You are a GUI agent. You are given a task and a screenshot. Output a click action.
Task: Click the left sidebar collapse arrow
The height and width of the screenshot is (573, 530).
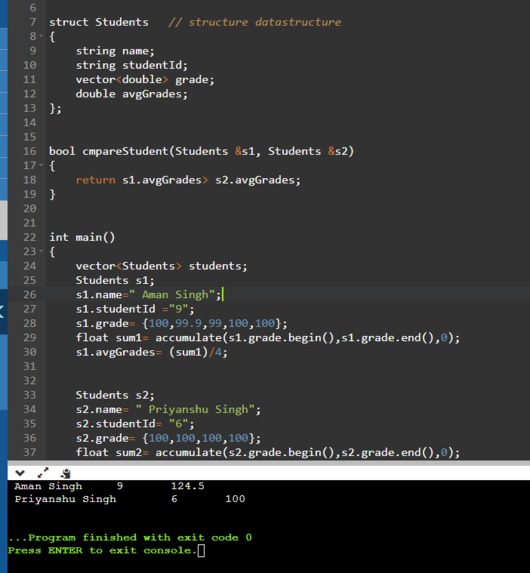pos(2,311)
